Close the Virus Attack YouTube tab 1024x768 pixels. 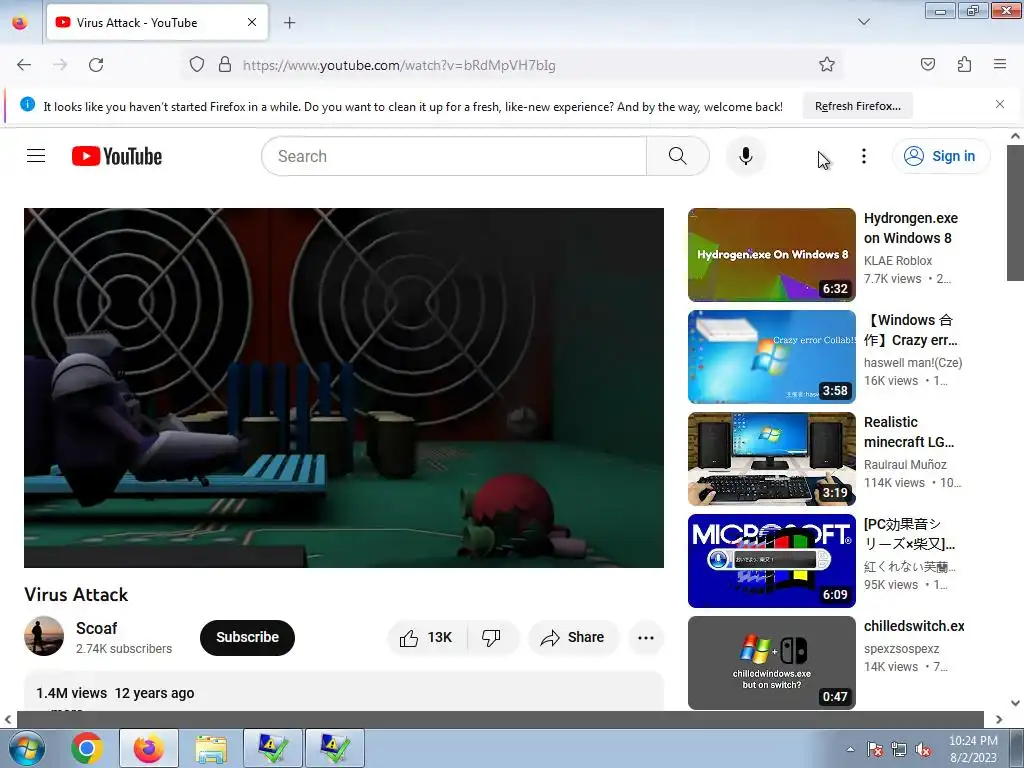[252, 22]
